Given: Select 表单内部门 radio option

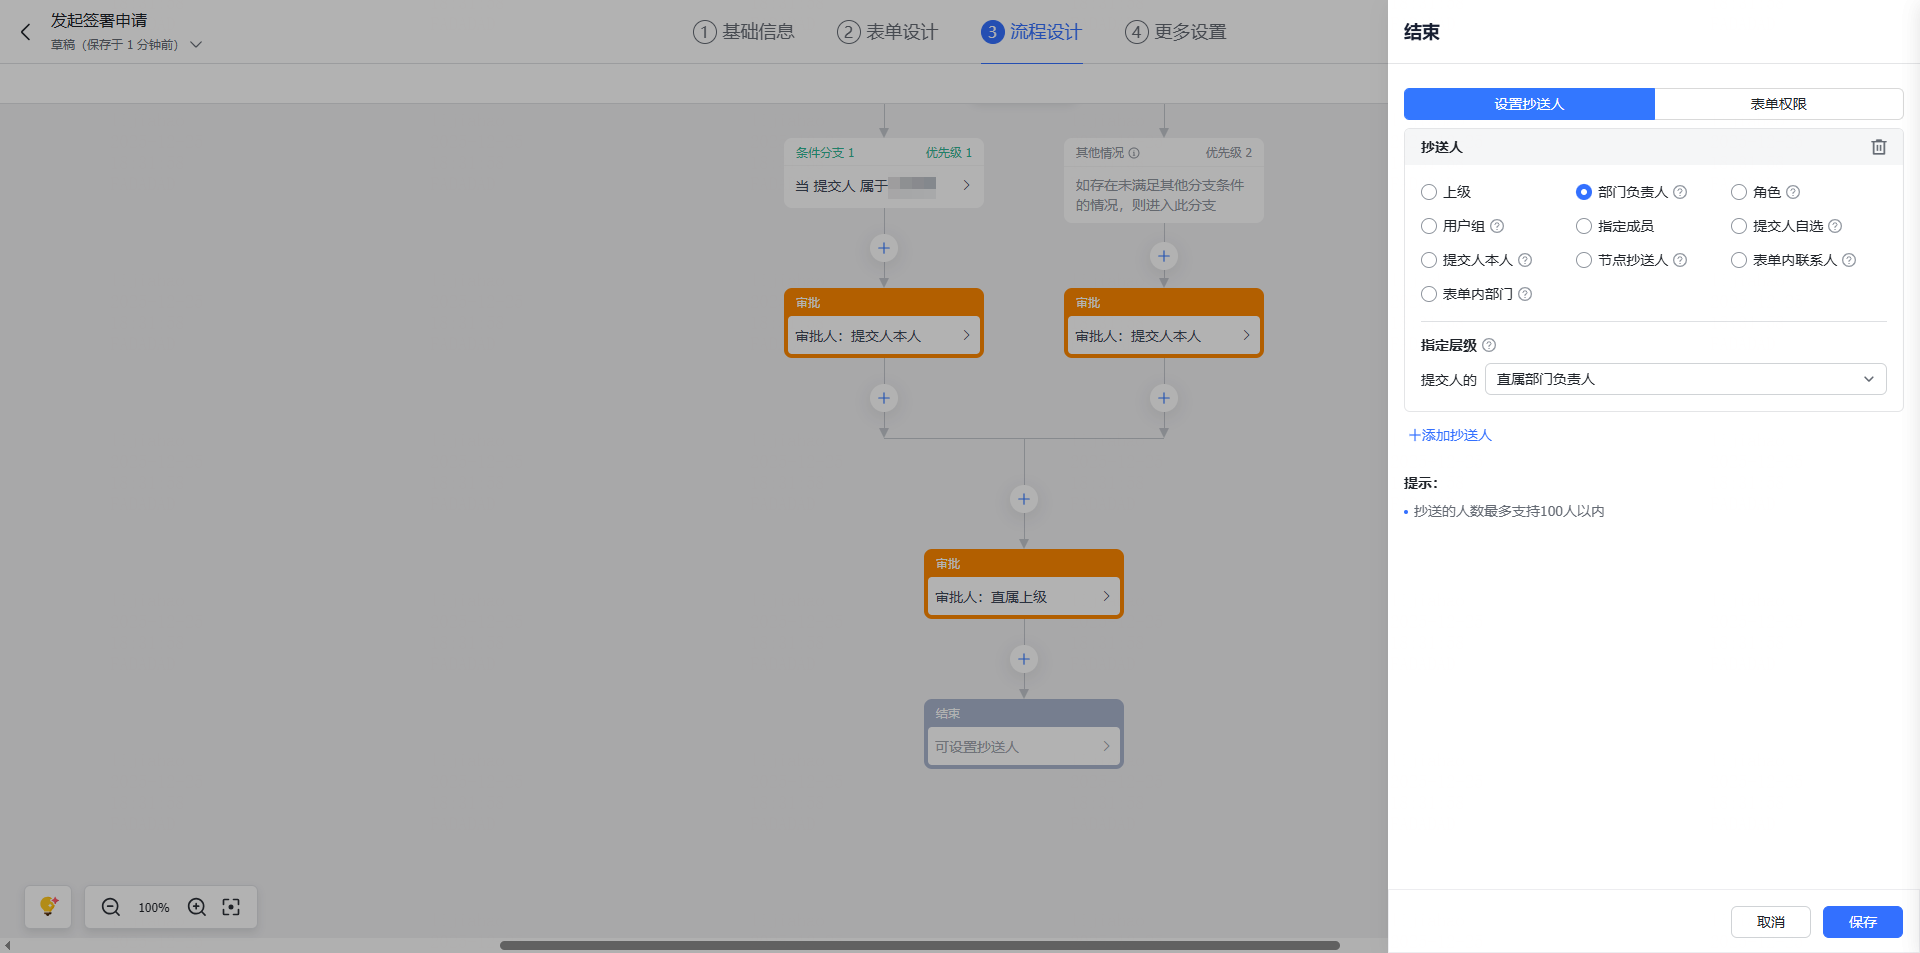Looking at the screenshot, I should coord(1429,294).
